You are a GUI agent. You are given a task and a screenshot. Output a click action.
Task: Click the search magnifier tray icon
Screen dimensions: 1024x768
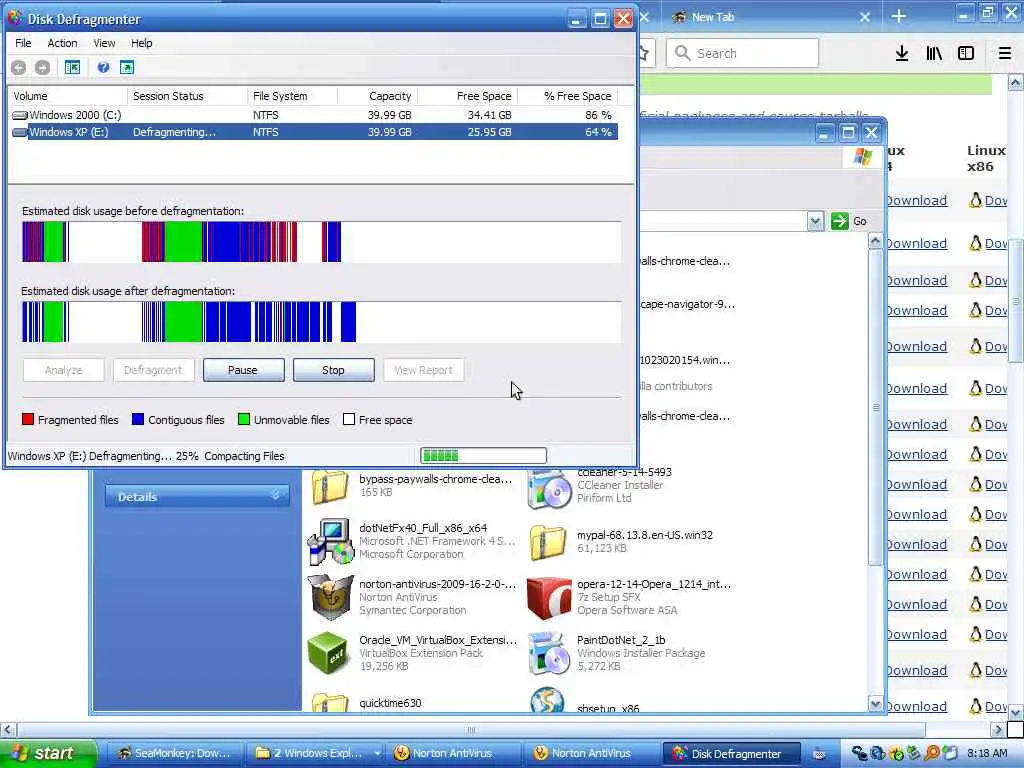(932, 753)
